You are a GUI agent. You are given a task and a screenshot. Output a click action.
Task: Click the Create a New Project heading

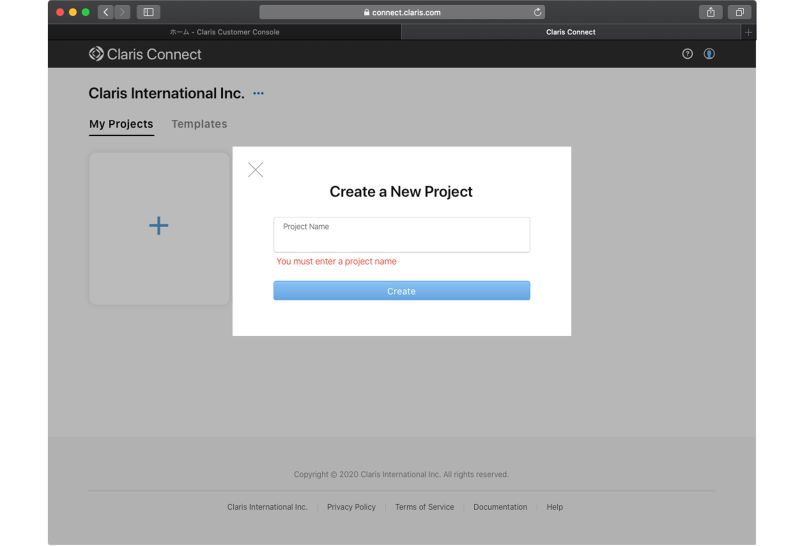click(x=401, y=191)
